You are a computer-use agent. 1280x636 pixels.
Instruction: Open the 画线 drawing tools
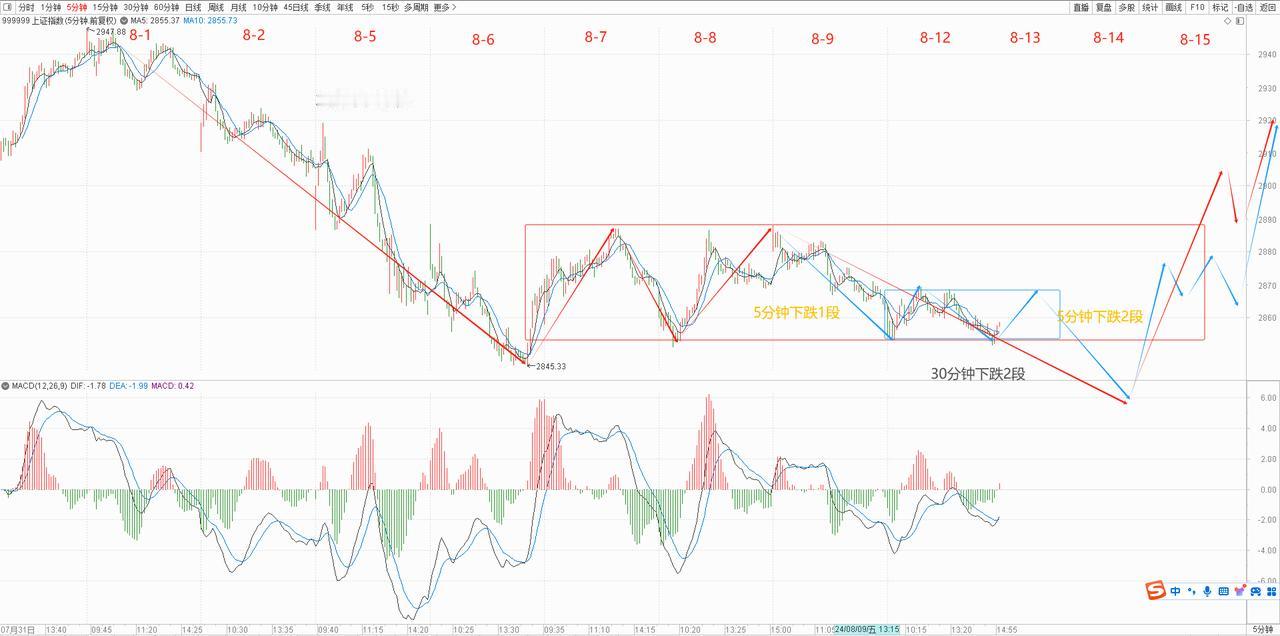[1173, 7]
